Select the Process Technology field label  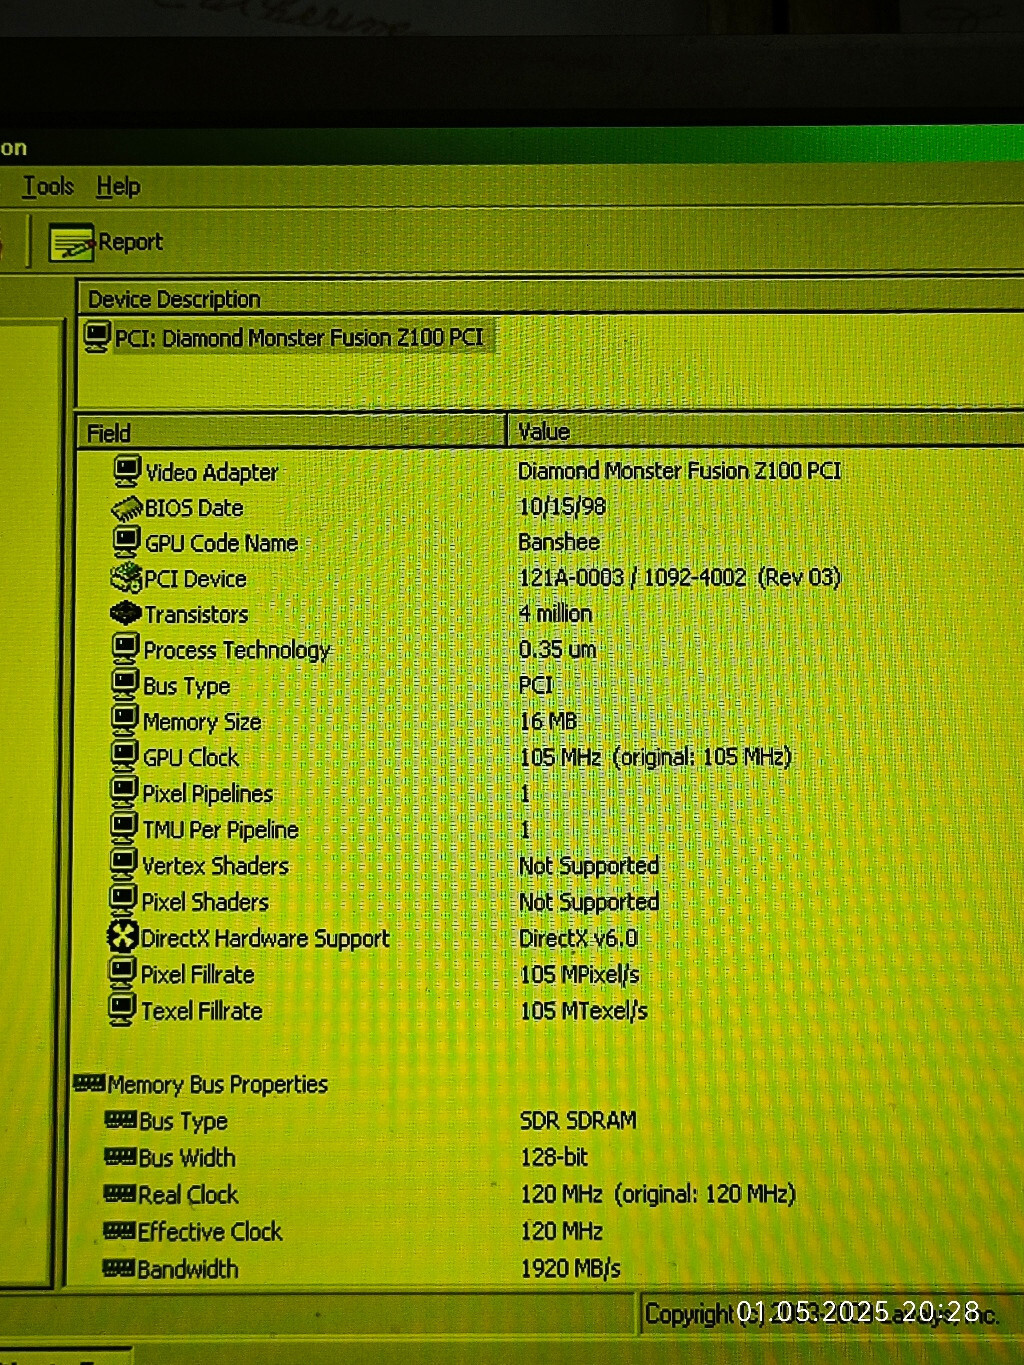point(237,651)
